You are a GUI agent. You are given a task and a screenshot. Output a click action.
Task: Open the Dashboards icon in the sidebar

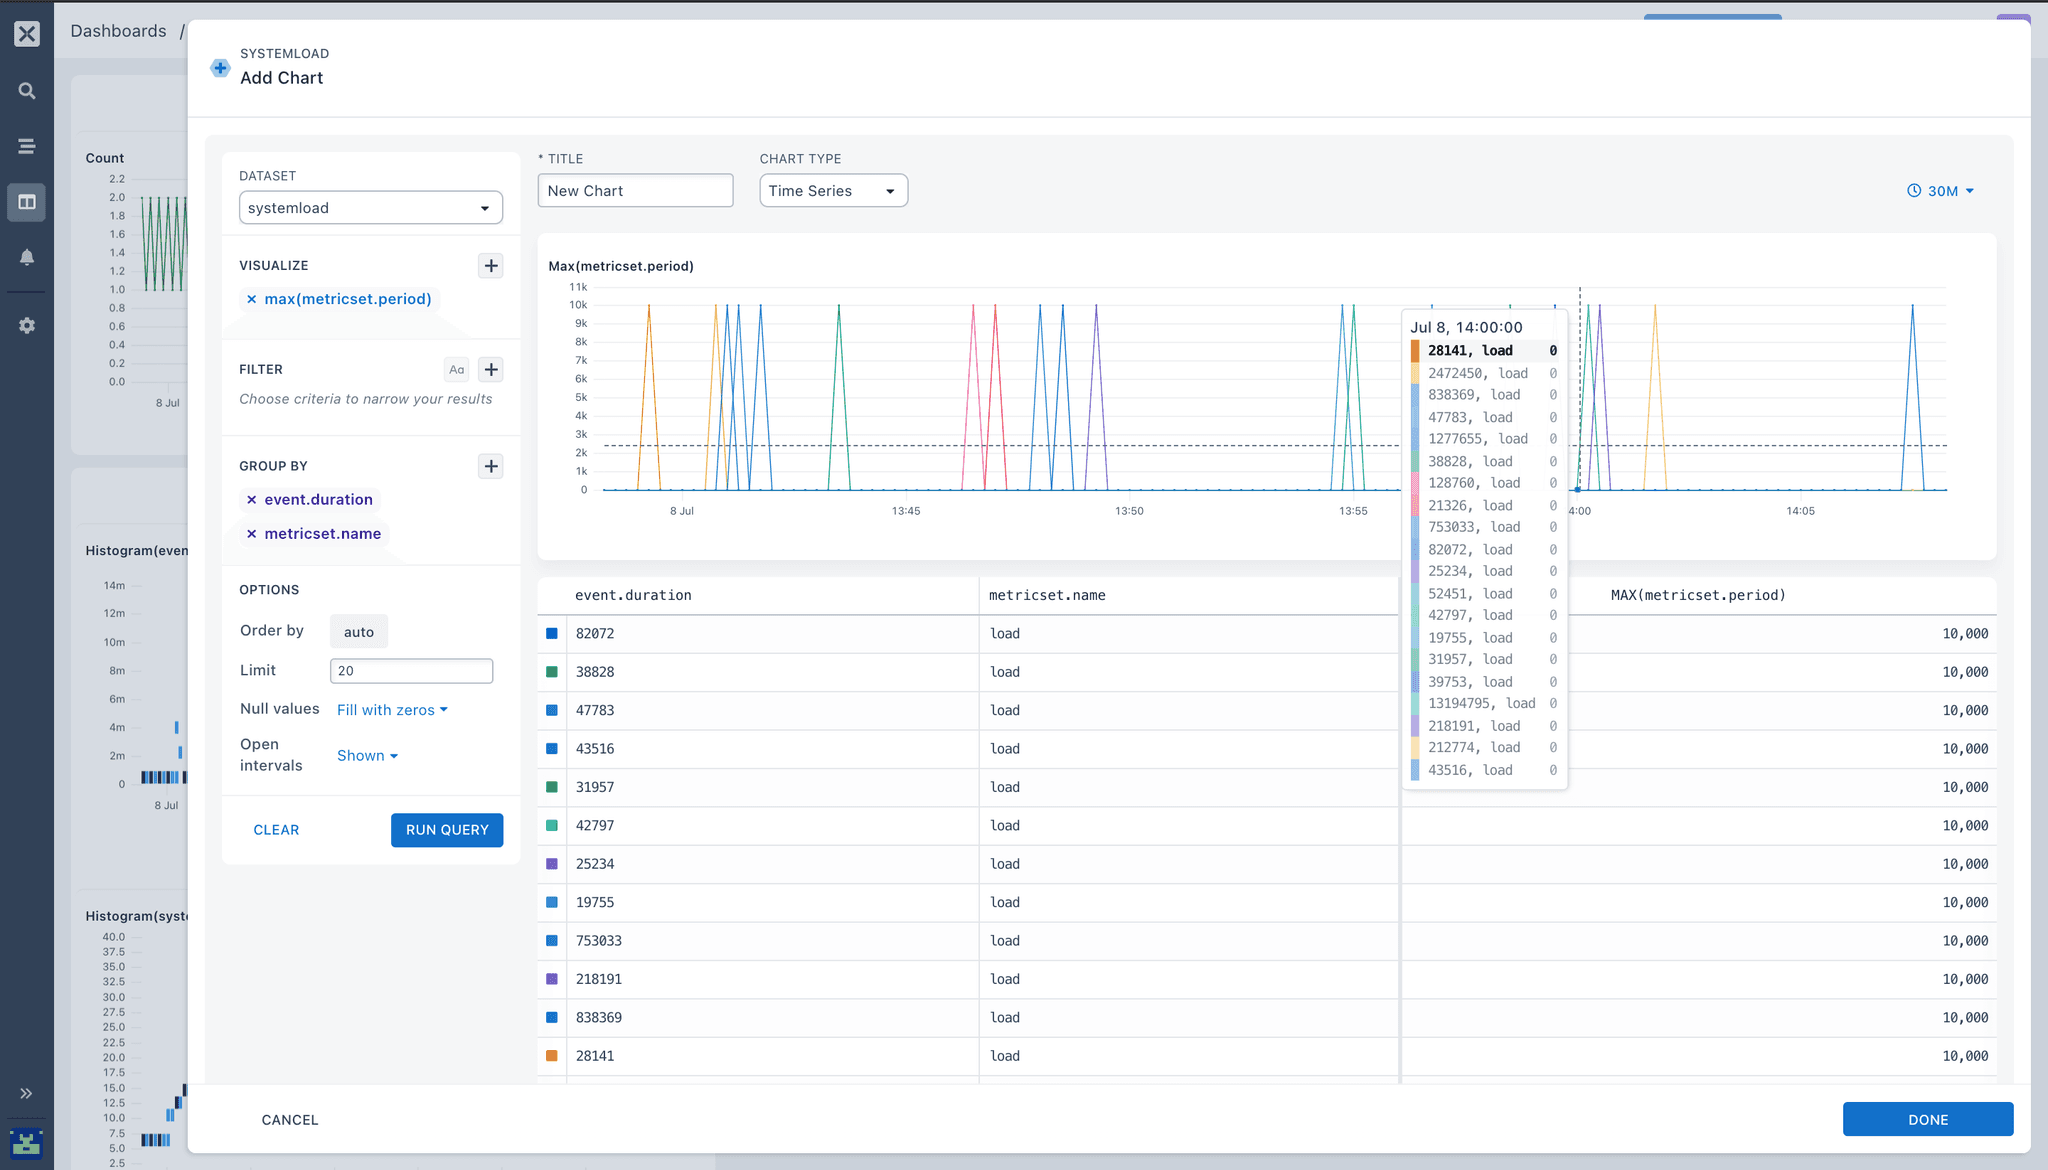point(26,202)
